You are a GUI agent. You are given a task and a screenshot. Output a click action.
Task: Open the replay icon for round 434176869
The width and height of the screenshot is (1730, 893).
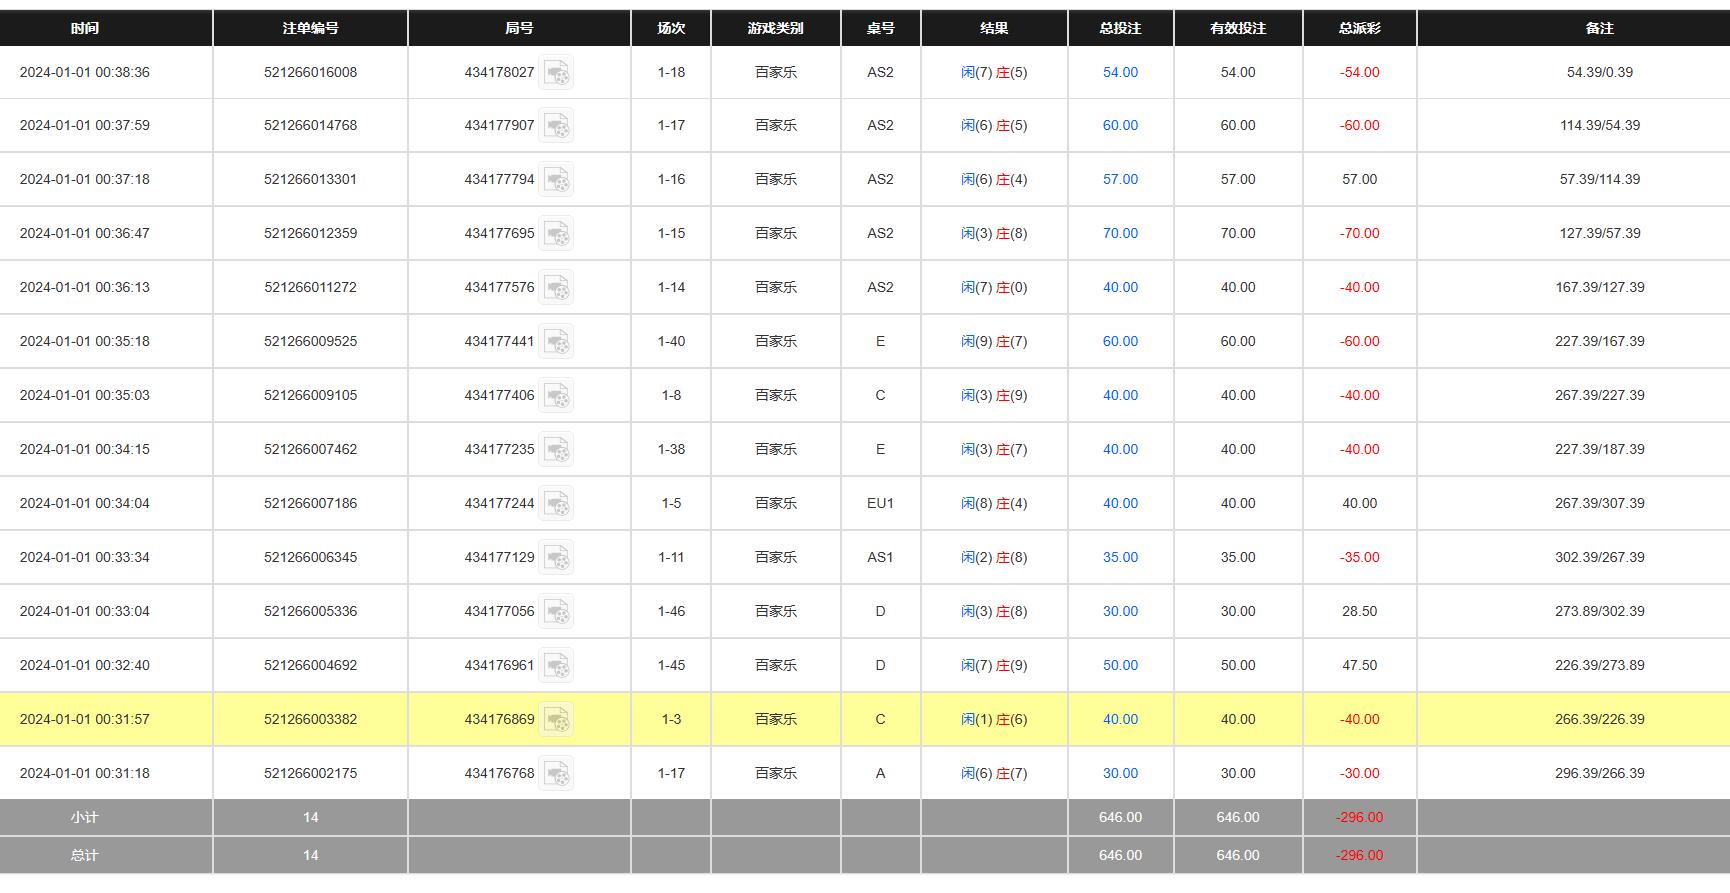[556, 719]
